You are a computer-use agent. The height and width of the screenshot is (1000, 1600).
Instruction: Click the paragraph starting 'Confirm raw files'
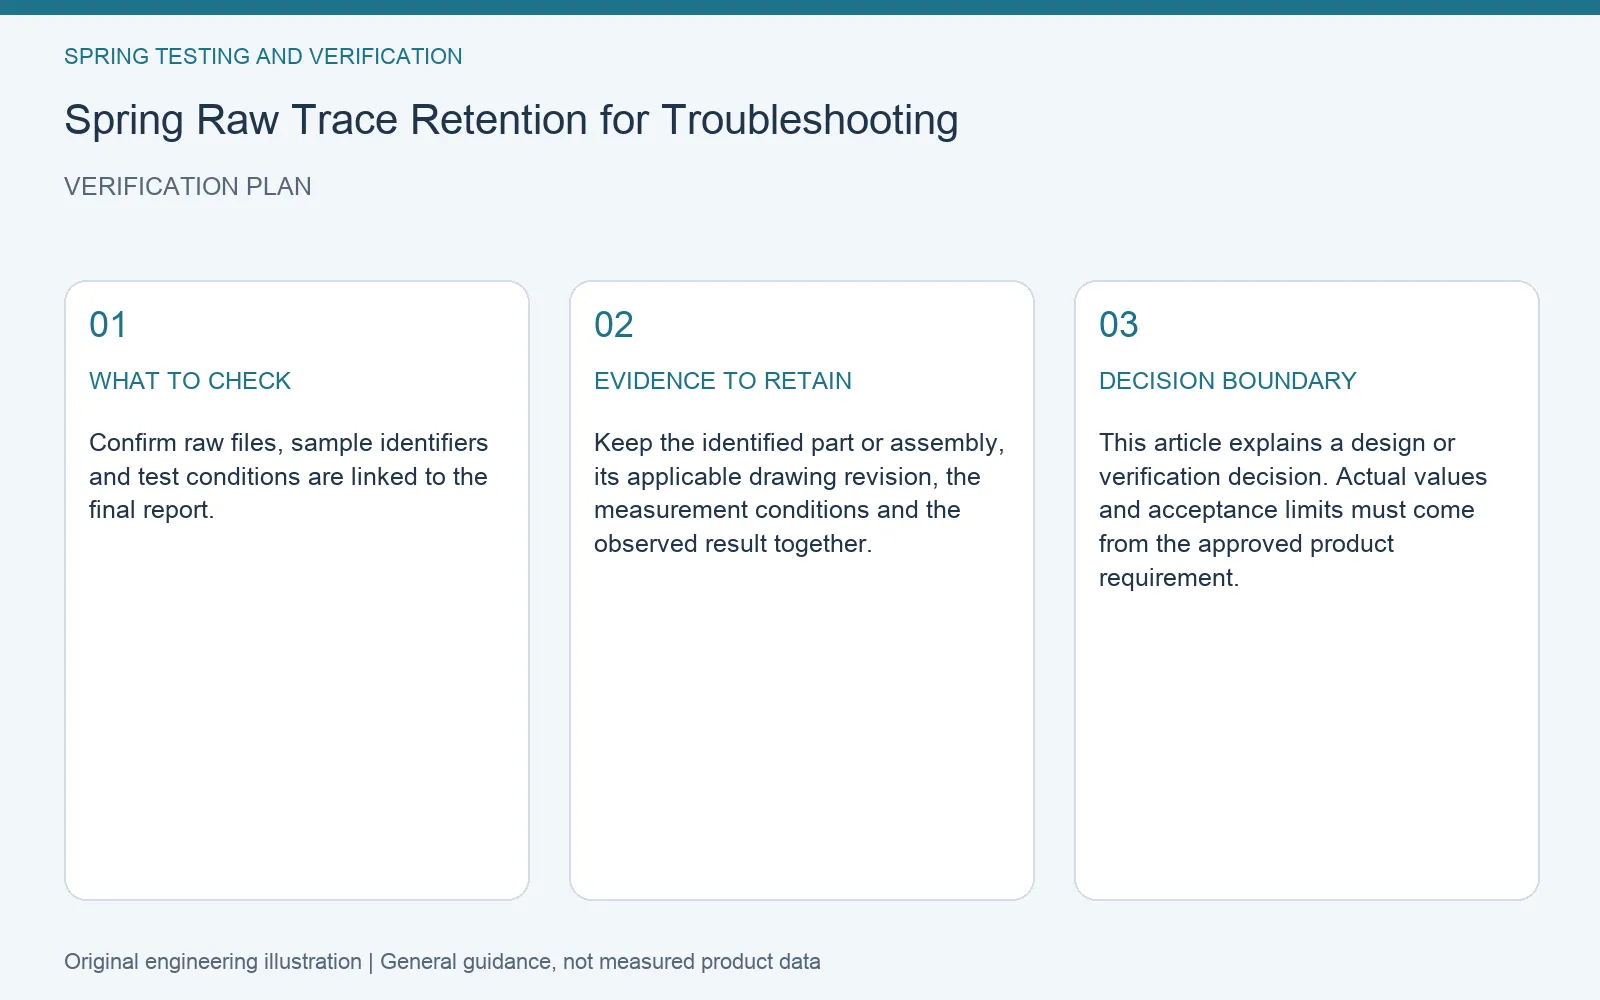tap(289, 476)
